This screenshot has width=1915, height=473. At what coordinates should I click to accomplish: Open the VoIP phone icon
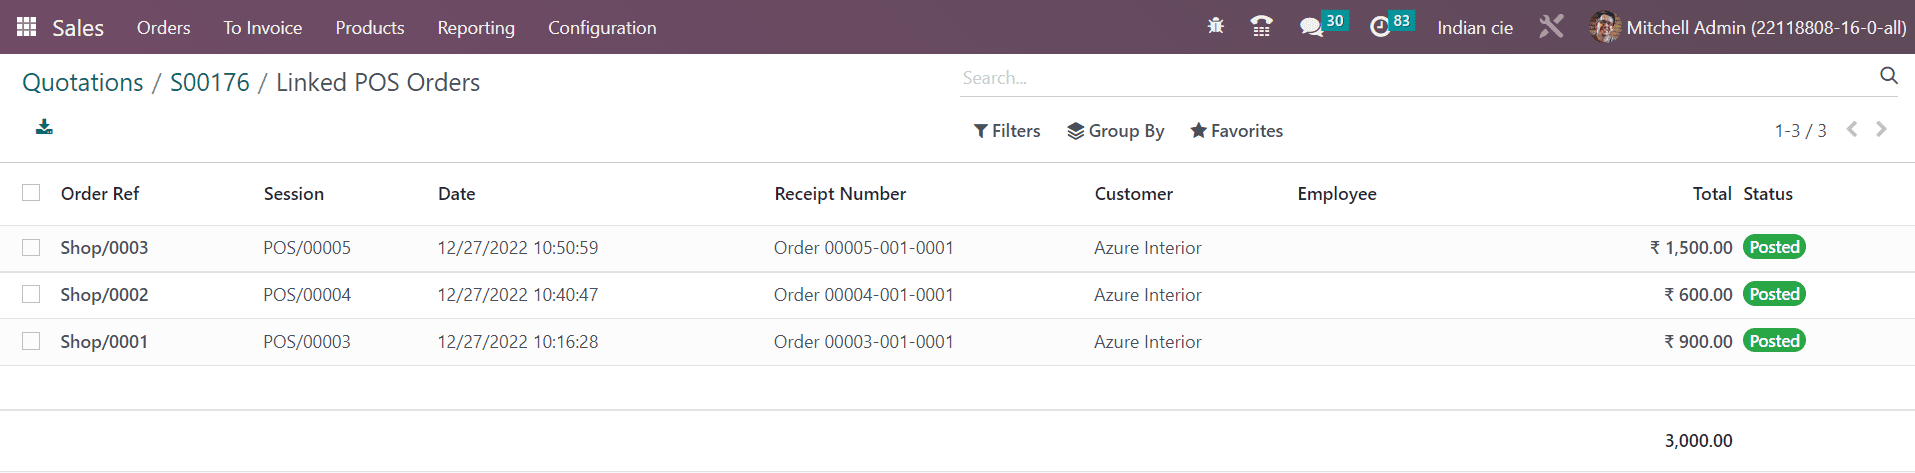[1262, 27]
